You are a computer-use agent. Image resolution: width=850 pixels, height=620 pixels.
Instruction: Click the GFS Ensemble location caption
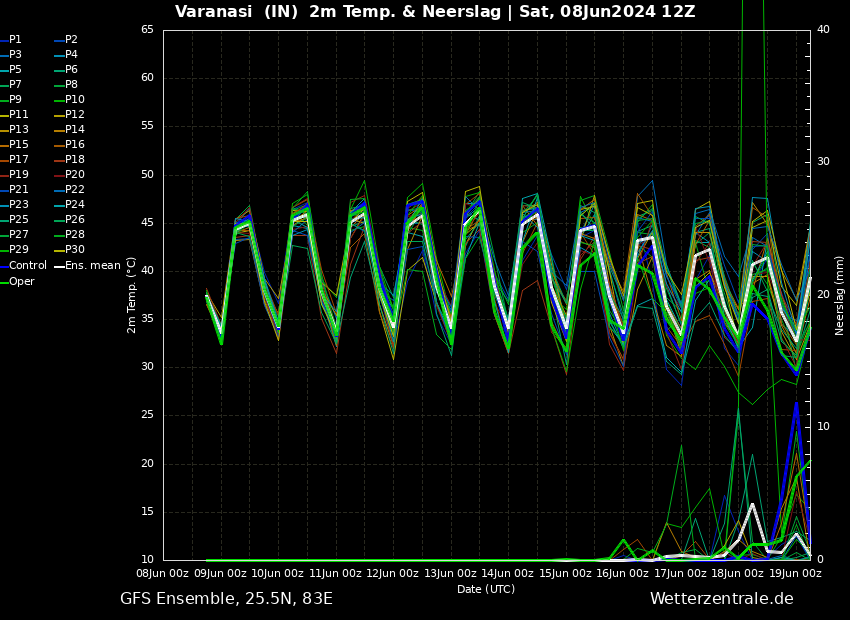pos(226,599)
